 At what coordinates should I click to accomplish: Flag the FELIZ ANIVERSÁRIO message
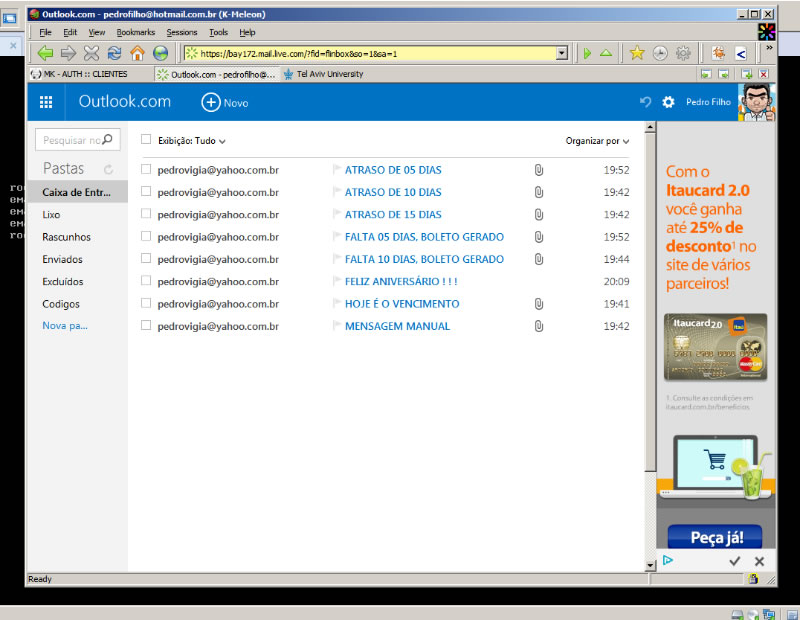coord(337,281)
